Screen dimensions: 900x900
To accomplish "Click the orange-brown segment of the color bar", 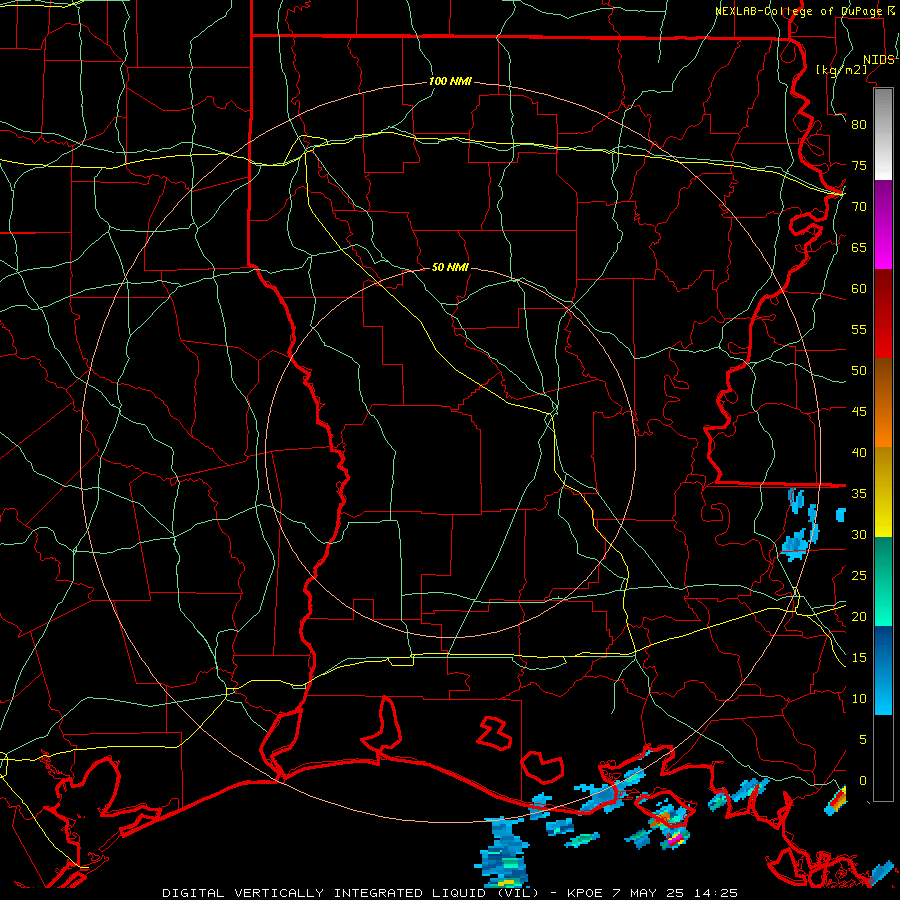I will (883, 403).
